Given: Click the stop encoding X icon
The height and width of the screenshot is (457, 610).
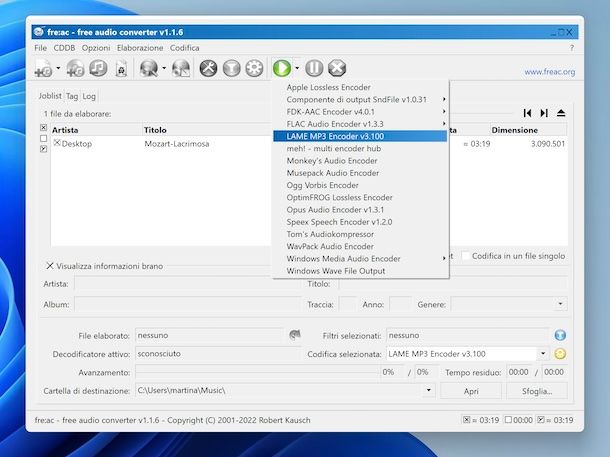Looking at the screenshot, I should (337, 68).
